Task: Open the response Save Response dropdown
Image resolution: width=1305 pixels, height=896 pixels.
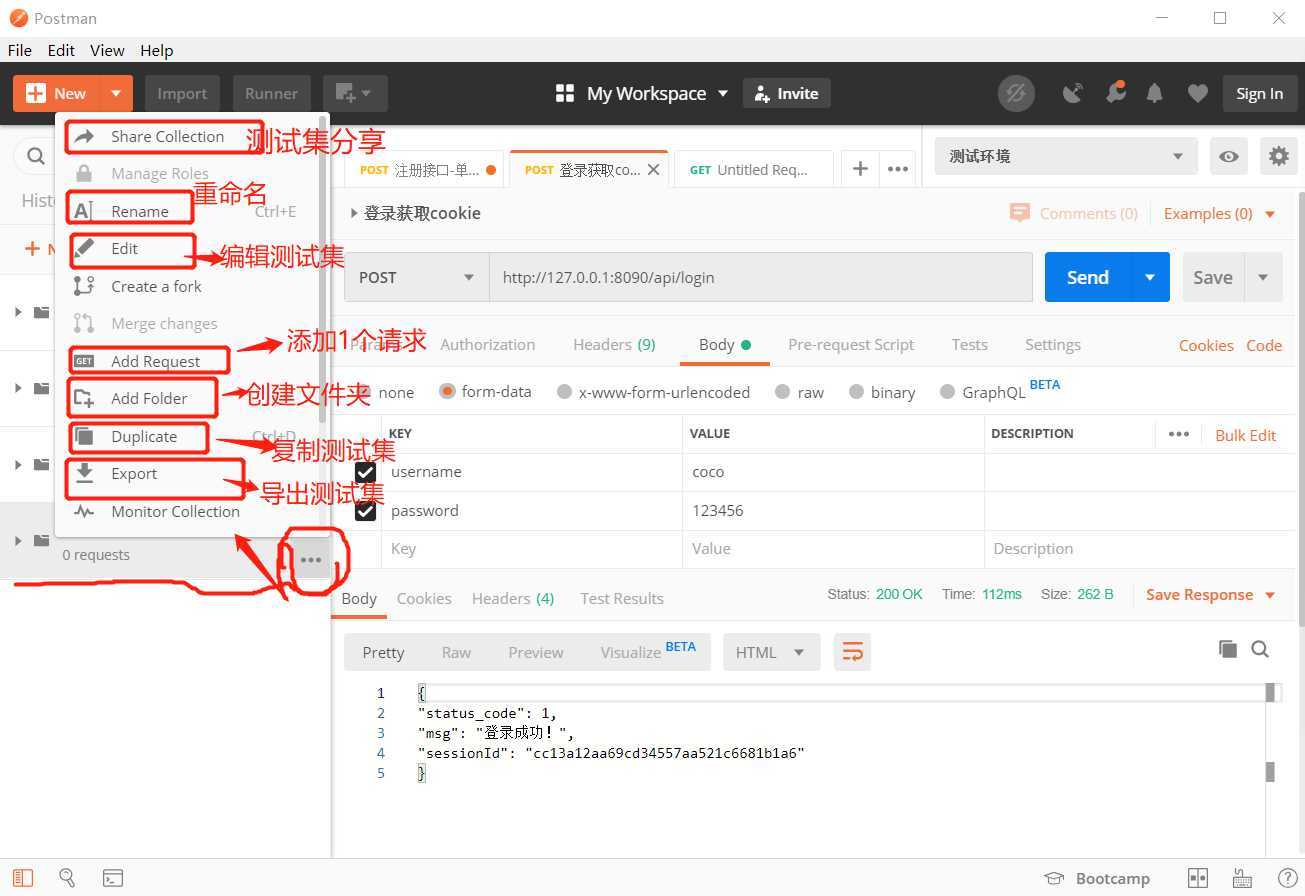Action: 1210,594
